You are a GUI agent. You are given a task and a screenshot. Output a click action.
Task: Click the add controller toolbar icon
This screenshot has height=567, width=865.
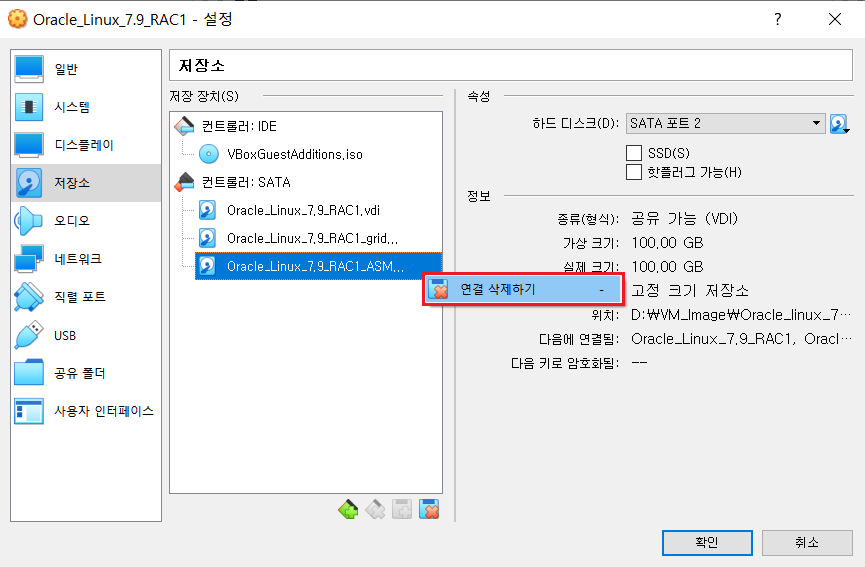(x=348, y=509)
